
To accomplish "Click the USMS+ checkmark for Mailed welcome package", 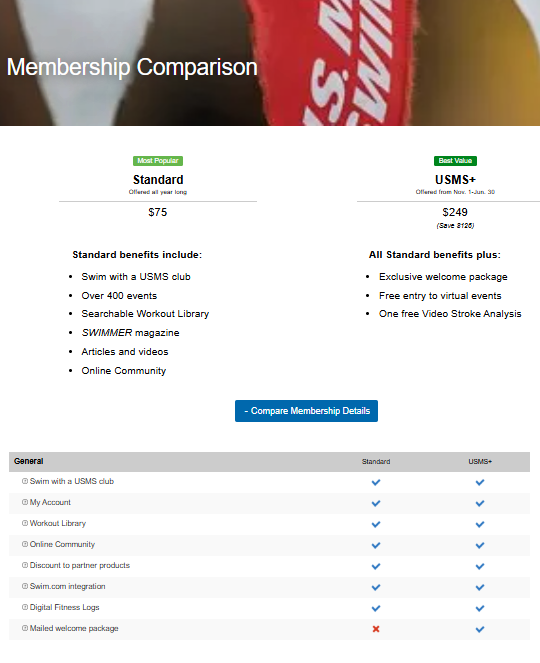I will pyautogui.click(x=480, y=629).
